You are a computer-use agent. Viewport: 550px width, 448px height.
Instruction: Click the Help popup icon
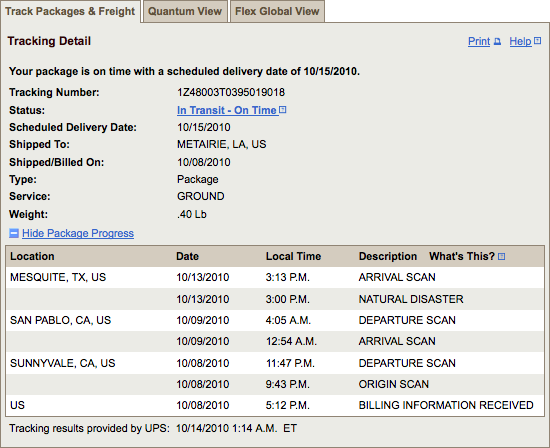click(x=537, y=41)
